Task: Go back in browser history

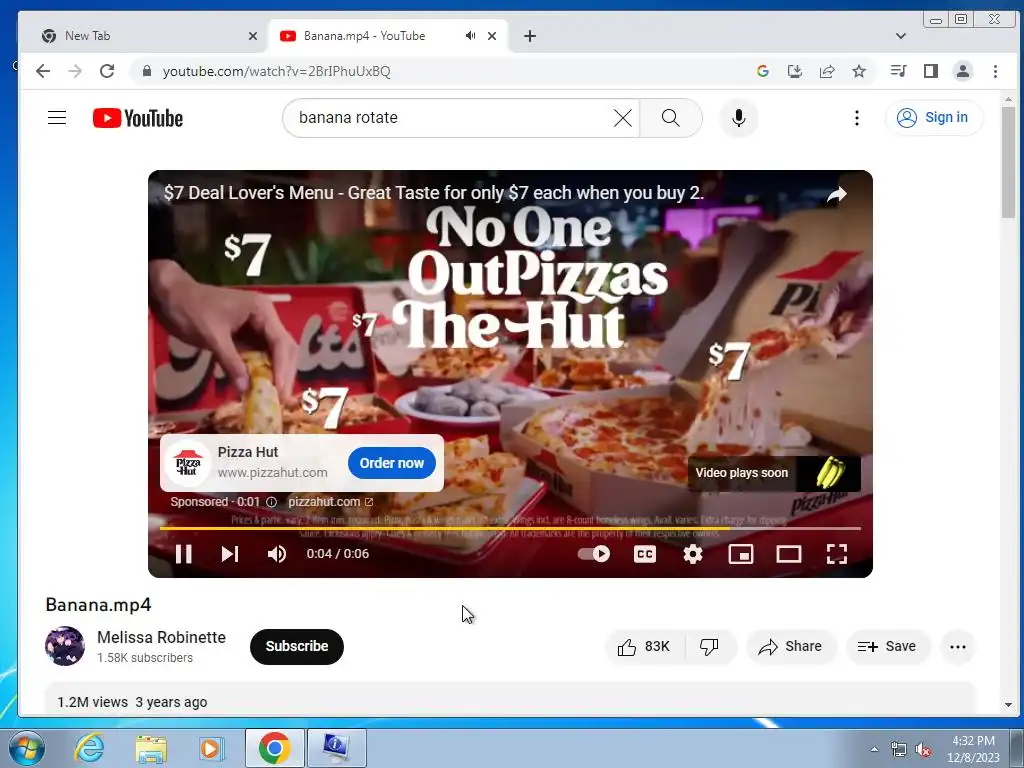Action: (x=43, y=71)
